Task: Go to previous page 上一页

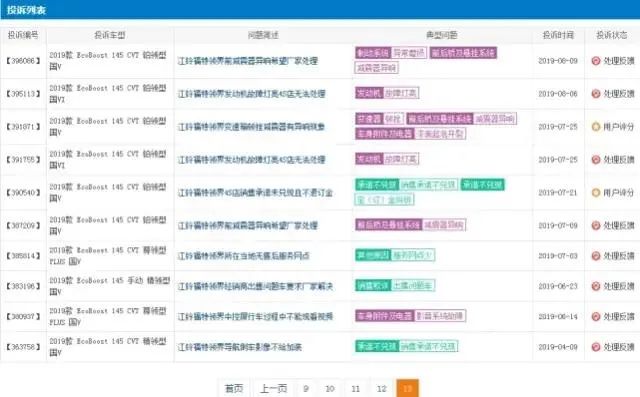Action: pyautogui.click(x=273, y=388)
